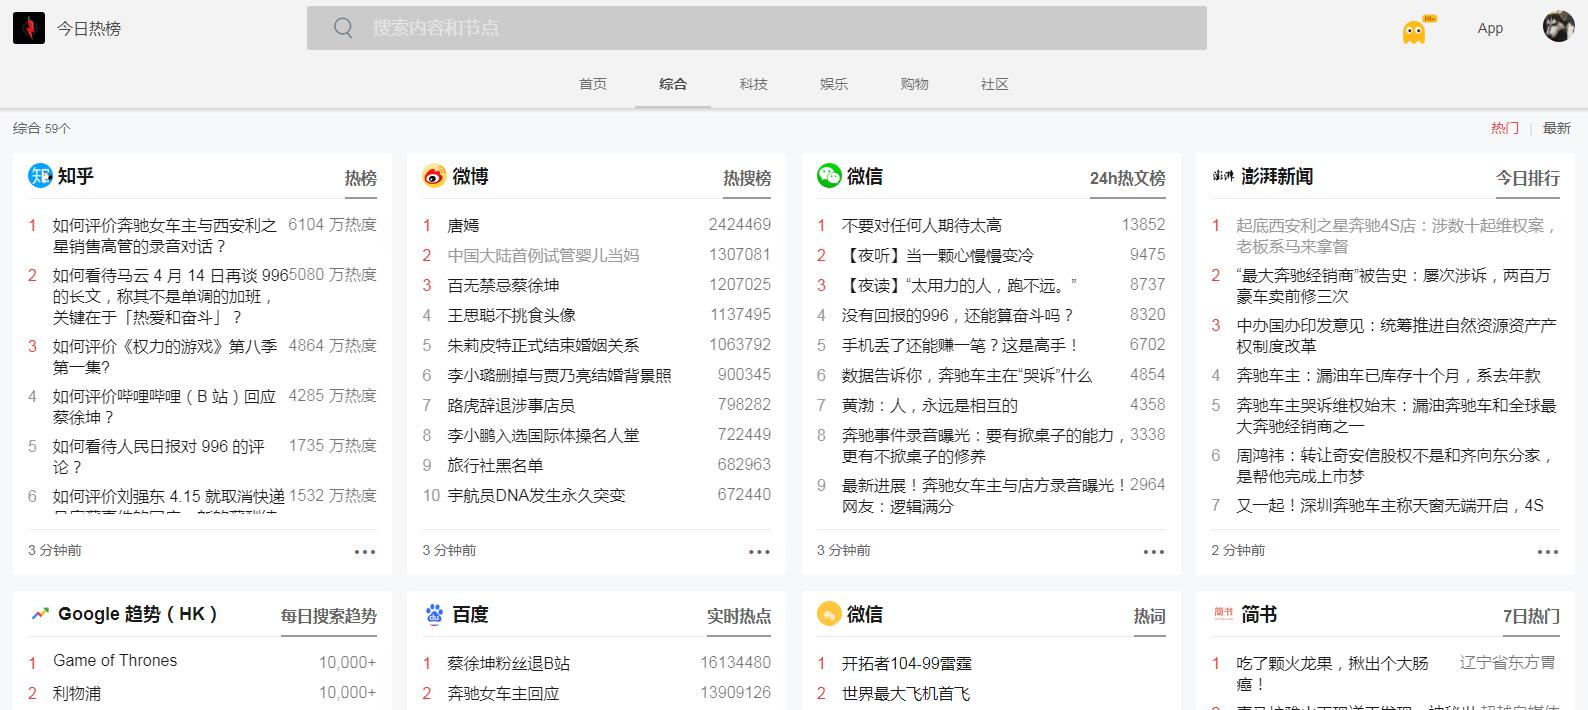Screen dimensions: 1588x710
Task: Open the user avatar profile picture
Action: 1558,27
